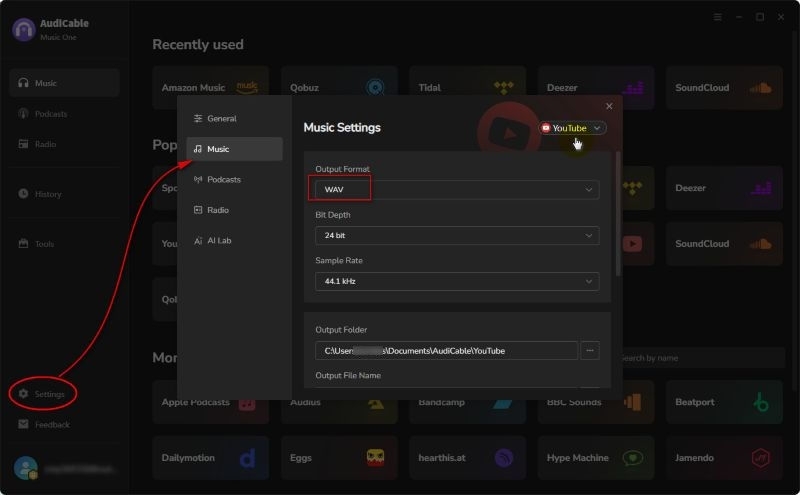Screen dimensions: 800x495
Task: Click the settings panel scrollbar
Action: click(x=618, y=213)
